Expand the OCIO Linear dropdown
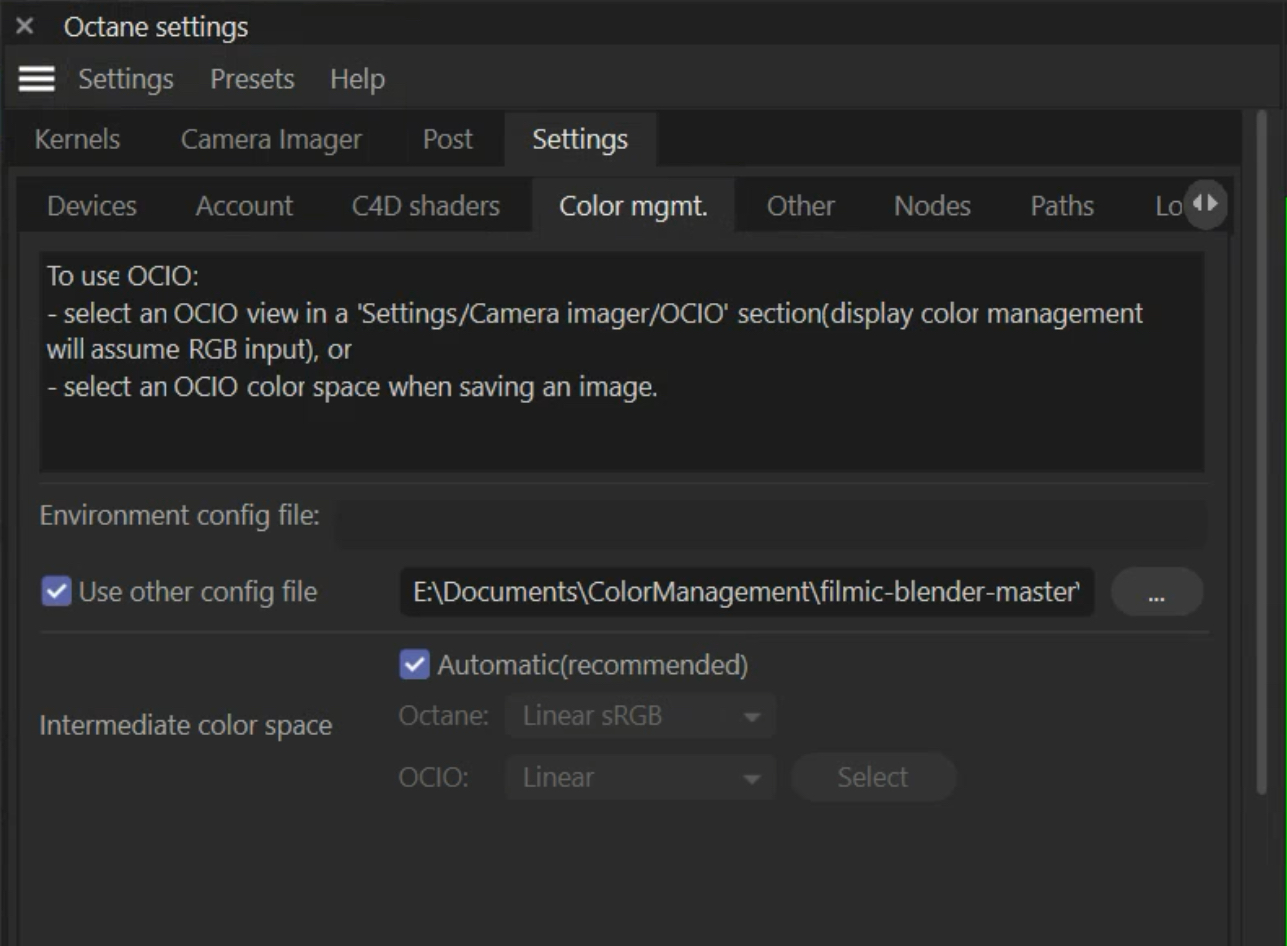 click(x=640, y=778)
